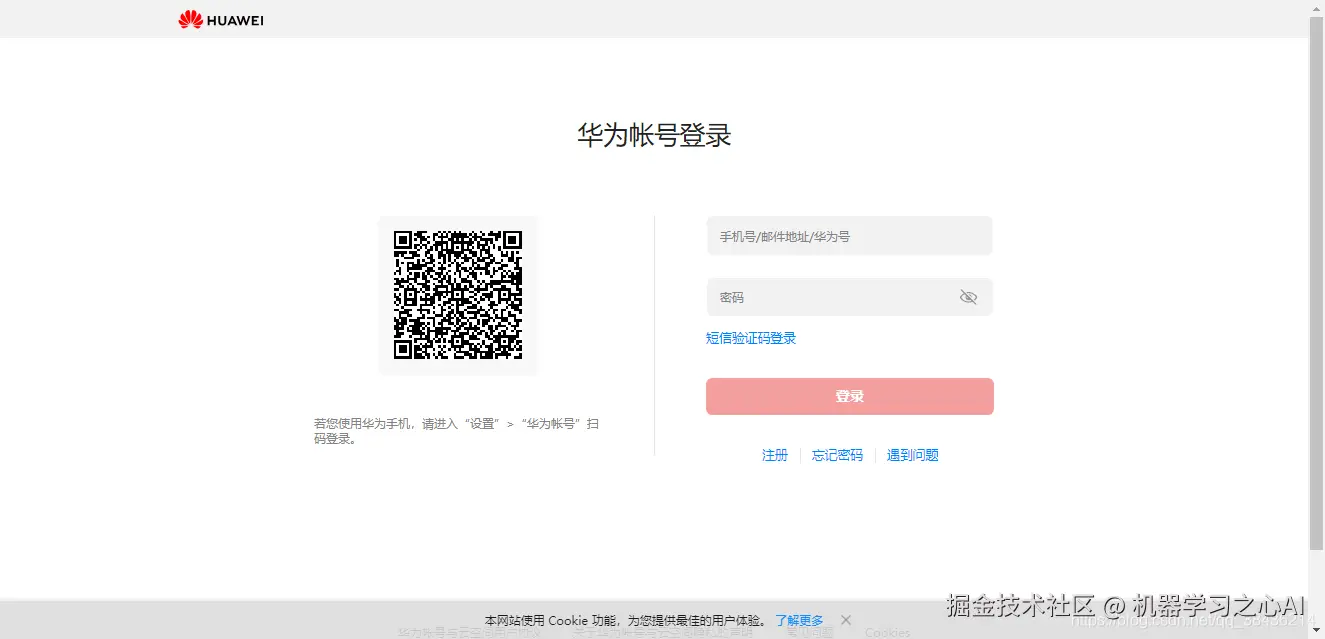Focus the 手机号/邮件地址/华为号 input field
Screen dimensions: 1325x639
[x=849, y=236]
